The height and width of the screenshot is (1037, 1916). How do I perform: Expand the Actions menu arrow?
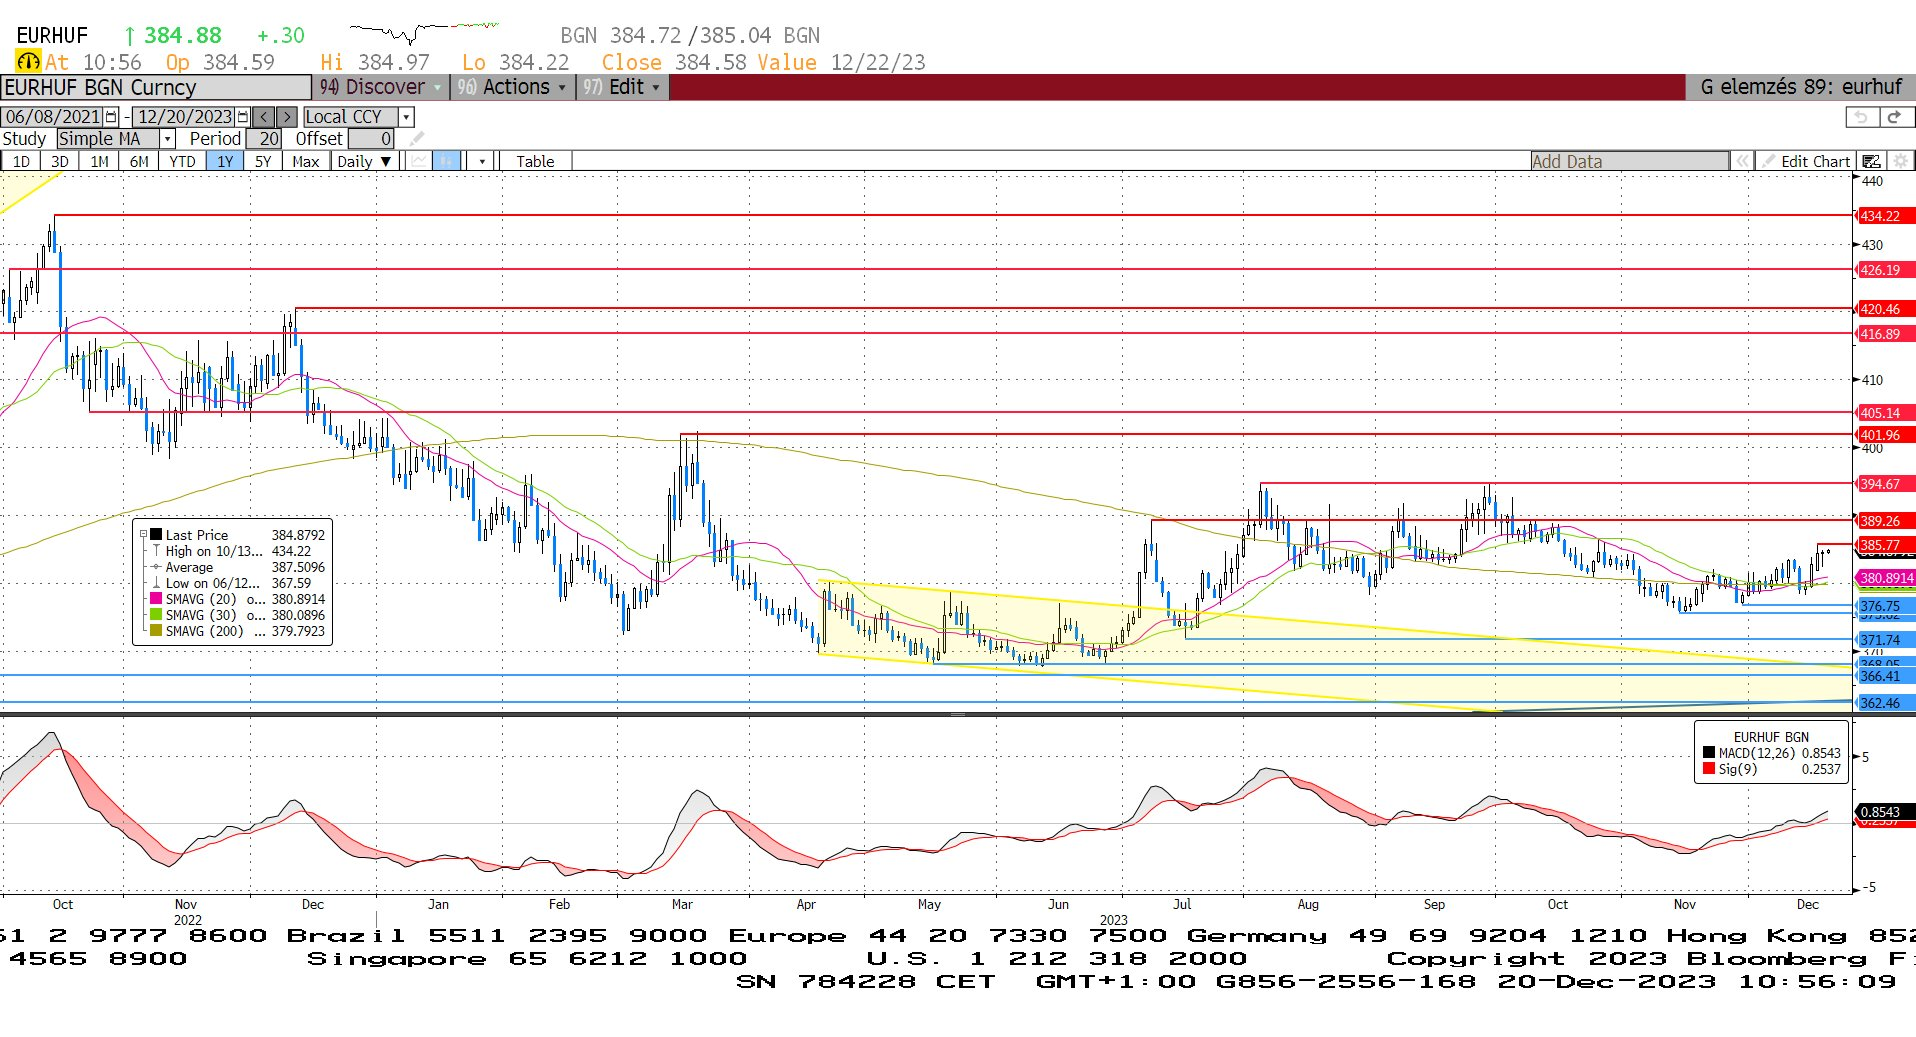[x=562, y=87]
